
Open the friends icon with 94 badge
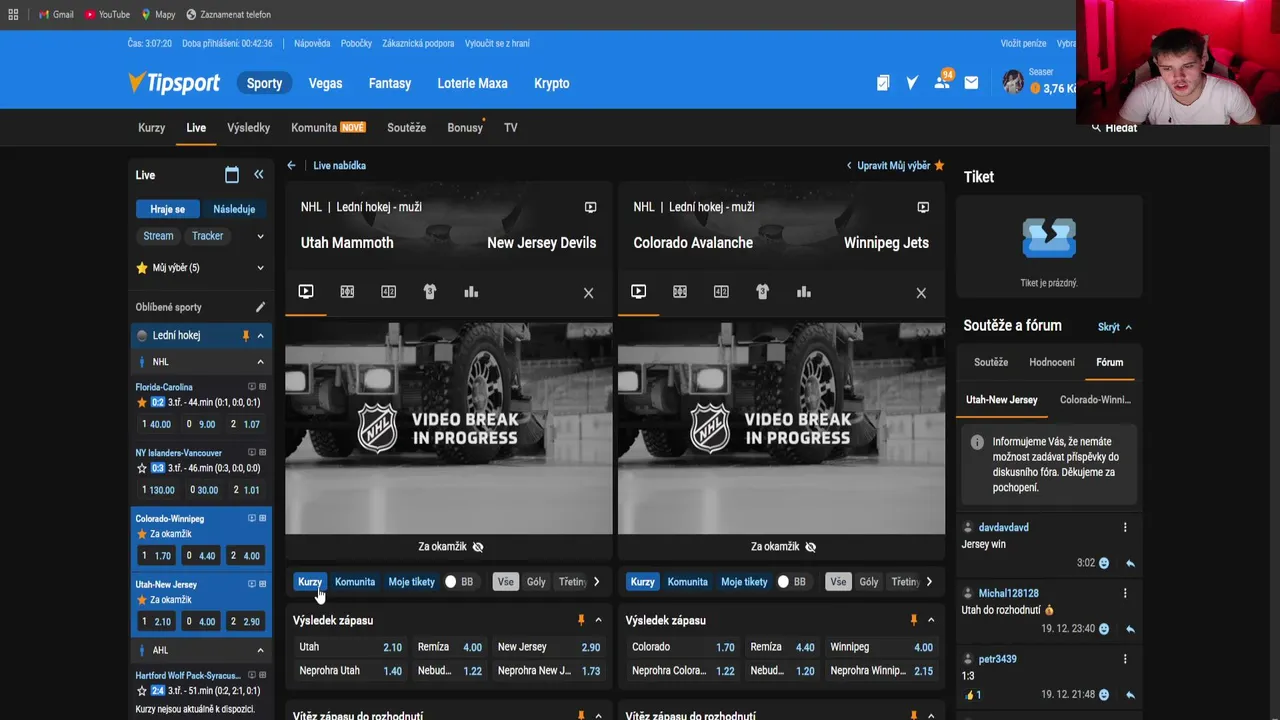(942, 82)
